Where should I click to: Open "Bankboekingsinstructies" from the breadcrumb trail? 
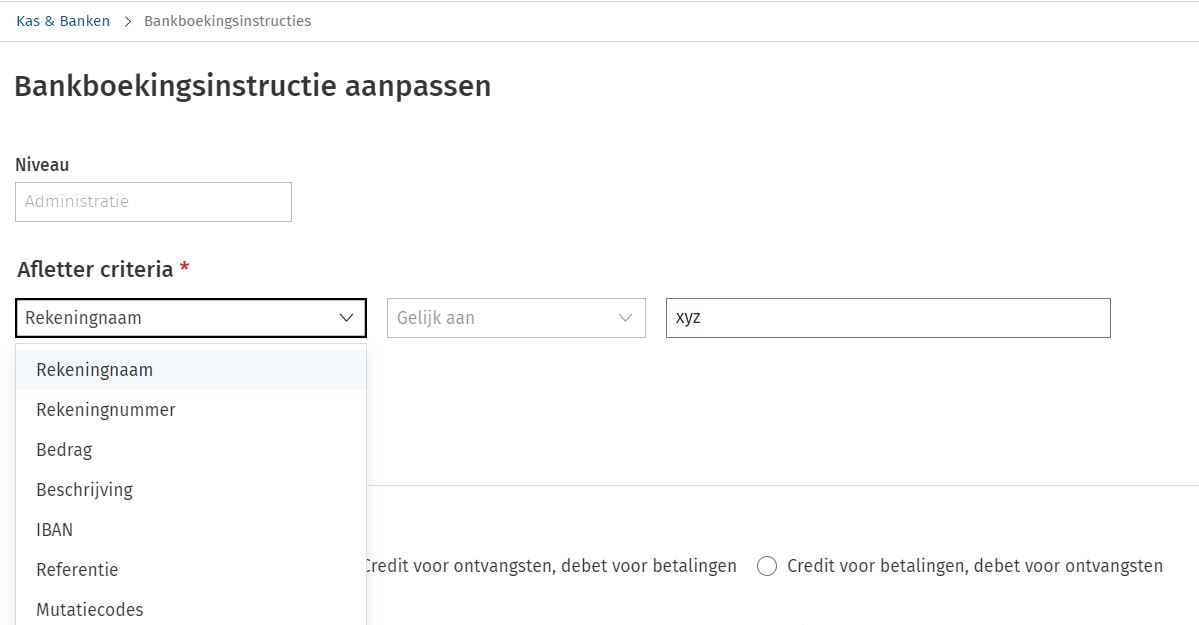pyautogui.click(x=227, y=20)
